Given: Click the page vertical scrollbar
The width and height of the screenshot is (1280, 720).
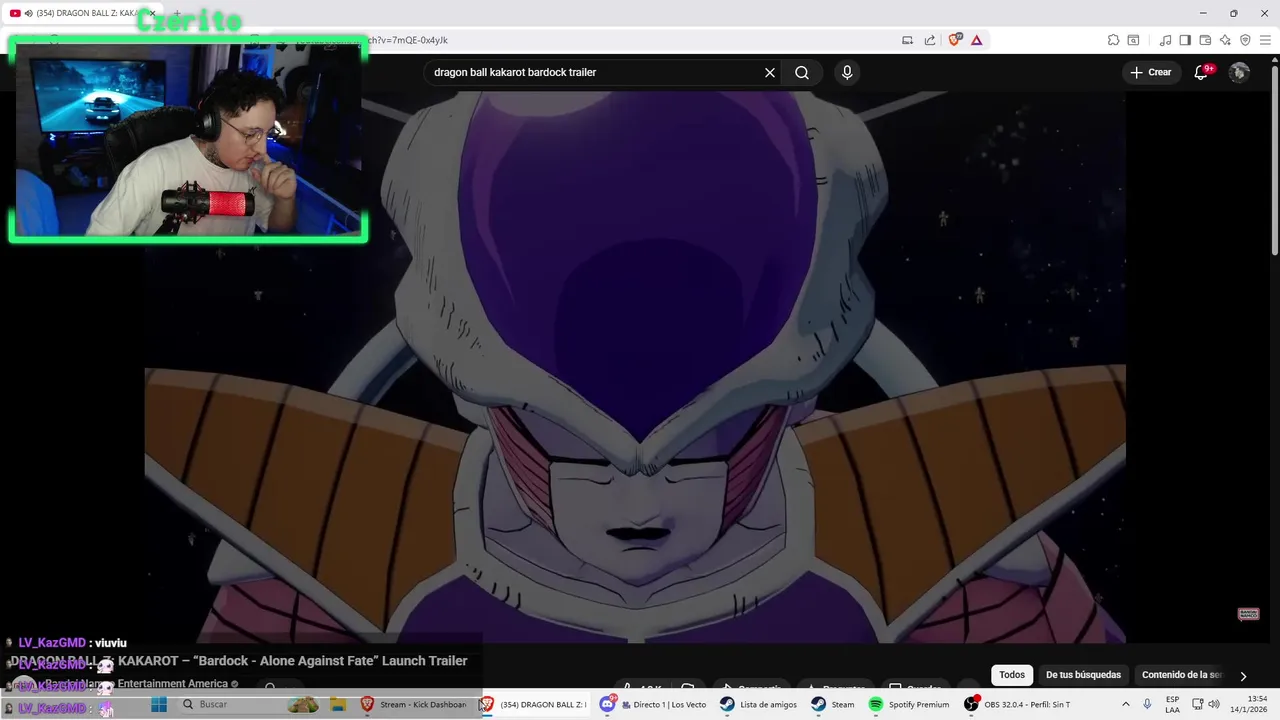Looking at the screenshot, I should click(x=1275, y=160).
